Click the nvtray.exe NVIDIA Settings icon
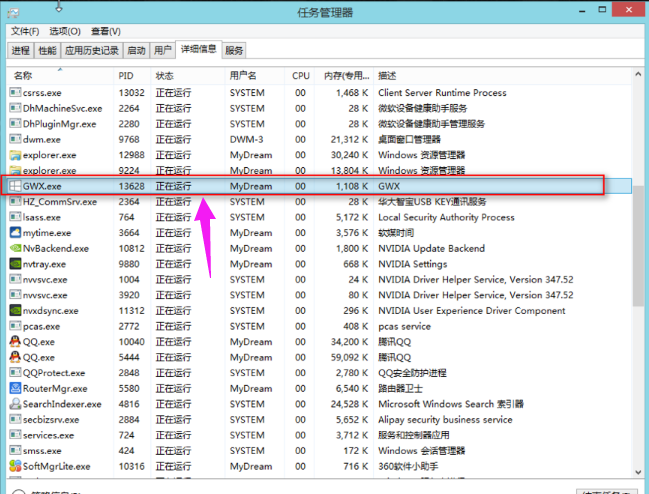 tap(15, 264)
